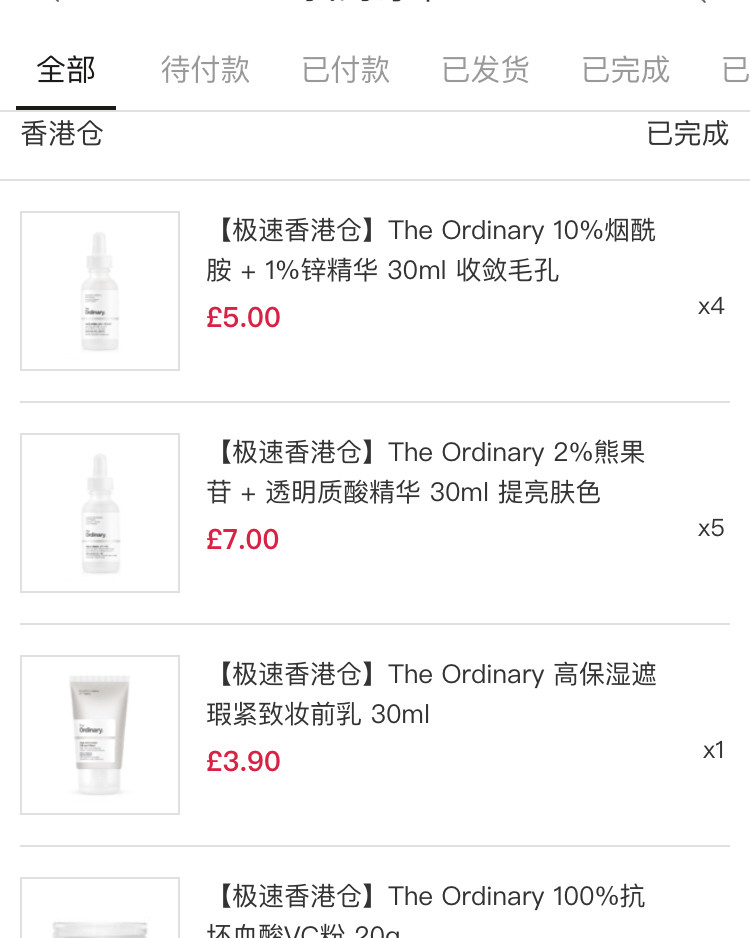The width and height of the screenshot is (750, 938).
Task: Open the partially visible last tab
Action: (x=736, y=69)
